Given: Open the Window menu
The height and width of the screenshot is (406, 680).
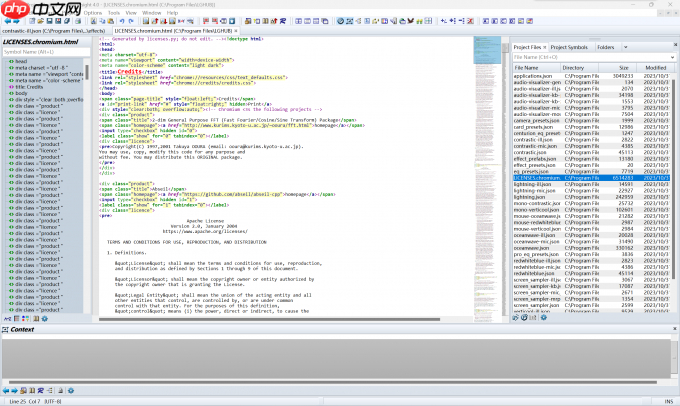Looking at the screenshot, I should [152, 13].
